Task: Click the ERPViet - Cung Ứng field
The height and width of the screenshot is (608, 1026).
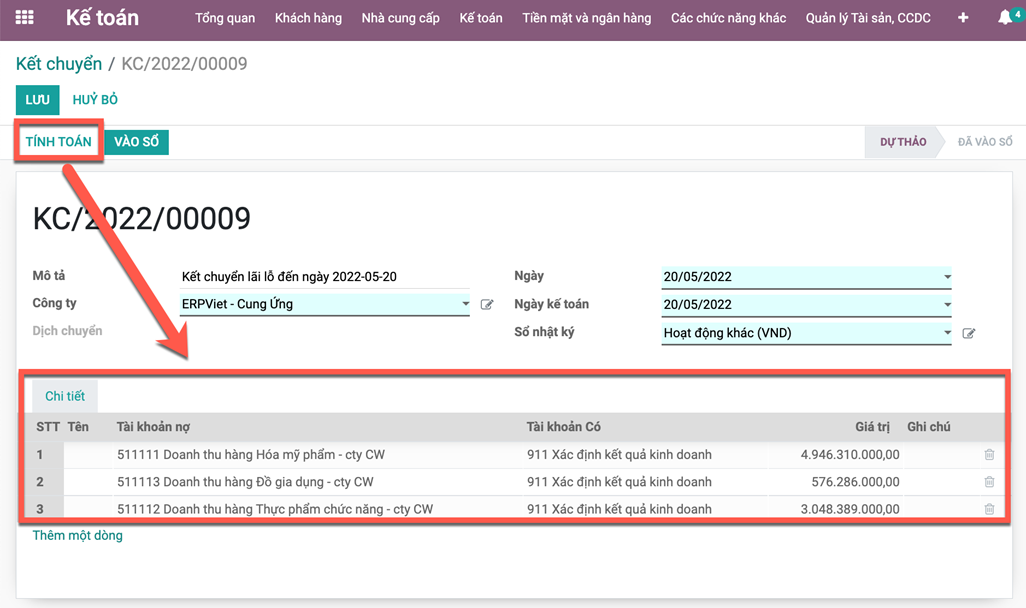Action: tap(325, 304)
